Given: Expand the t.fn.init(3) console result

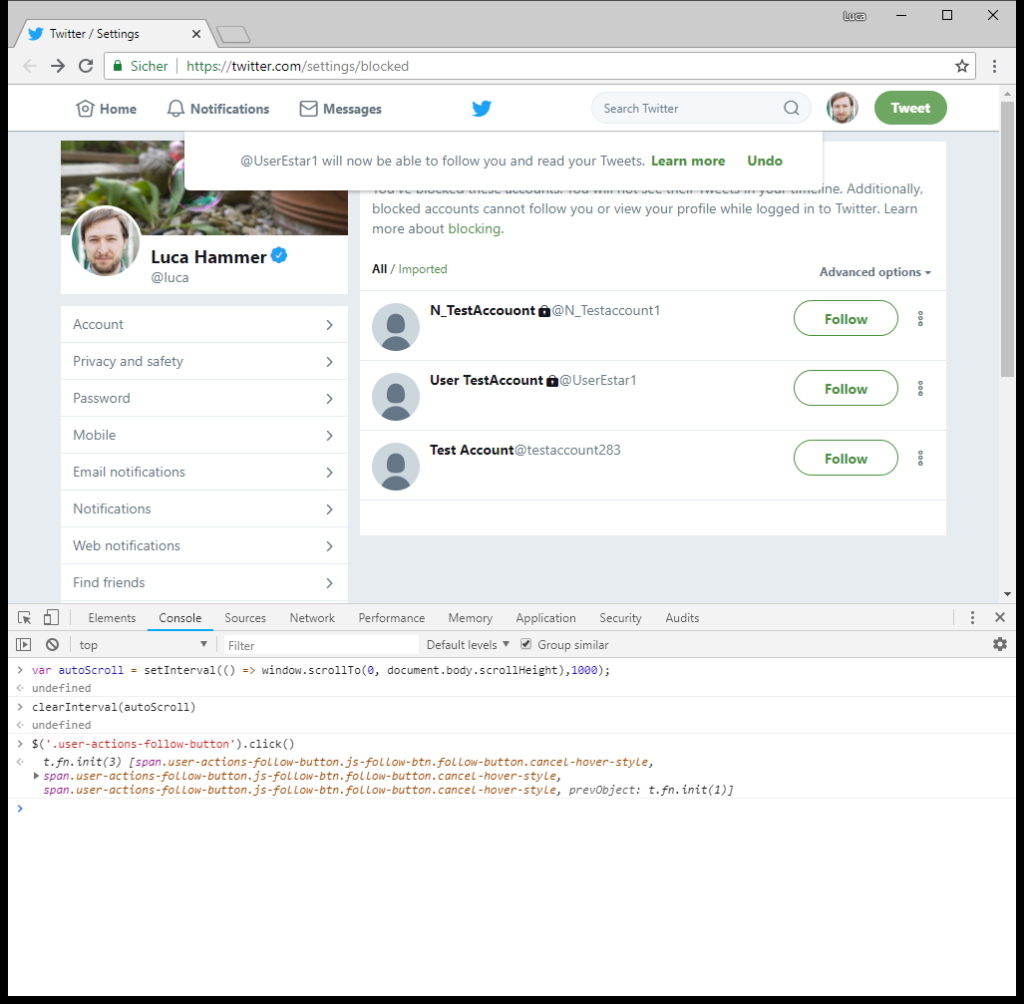Looking at the screenshot, I should [x=36, y=776].
